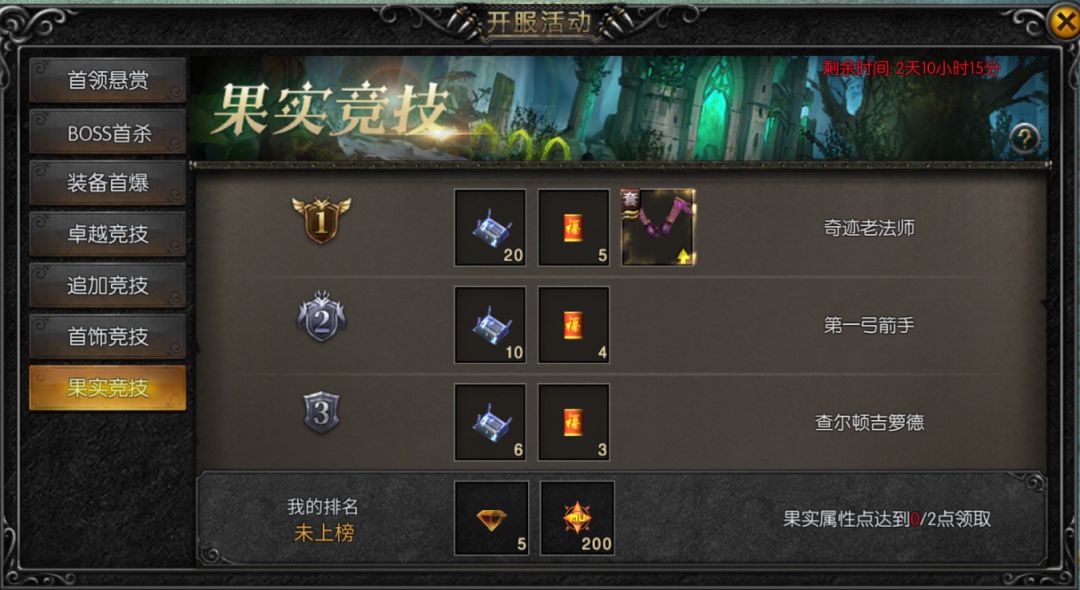Image resolution: width=1080 pixels, height=590 pixels.
Task: Open the question mark help icon
Action: [x=1024, y=138]
